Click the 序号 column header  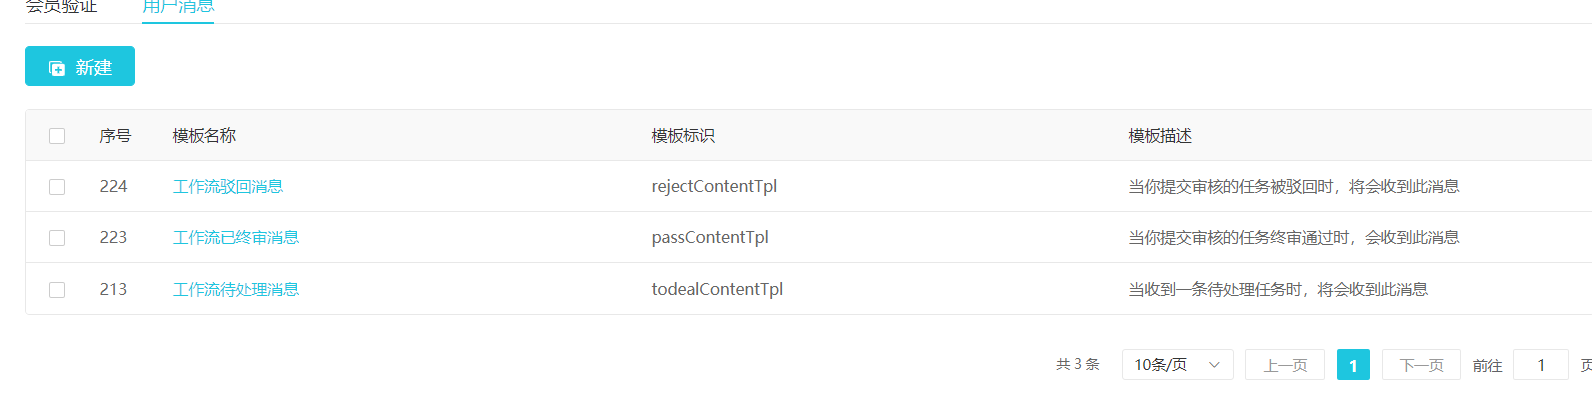[x=115, y=136]
